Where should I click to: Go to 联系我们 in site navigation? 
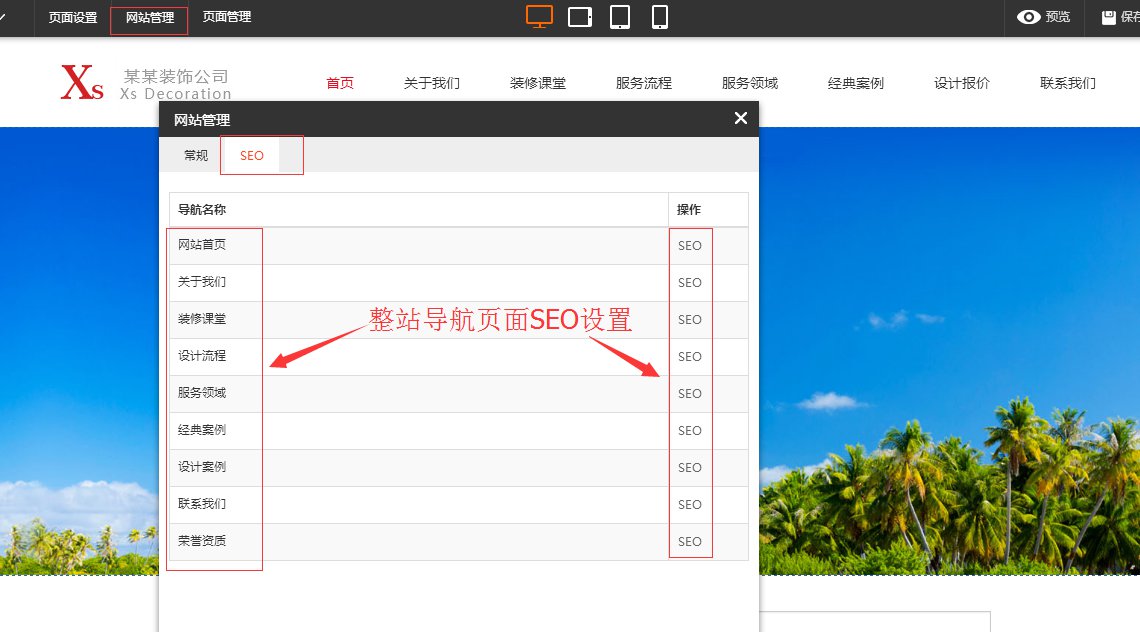click(x=1067, y=83)
